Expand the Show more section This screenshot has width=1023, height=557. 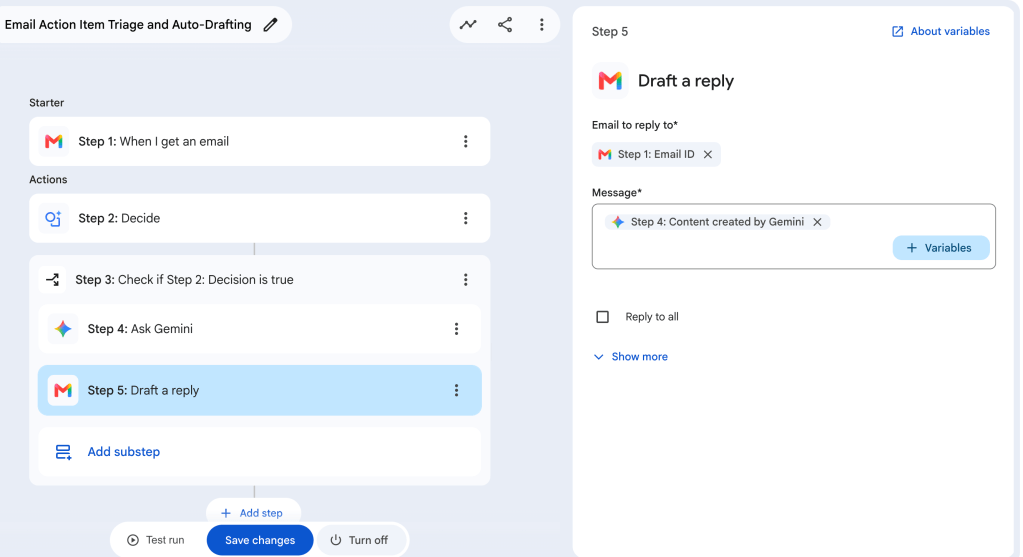(x=631, y=357)
